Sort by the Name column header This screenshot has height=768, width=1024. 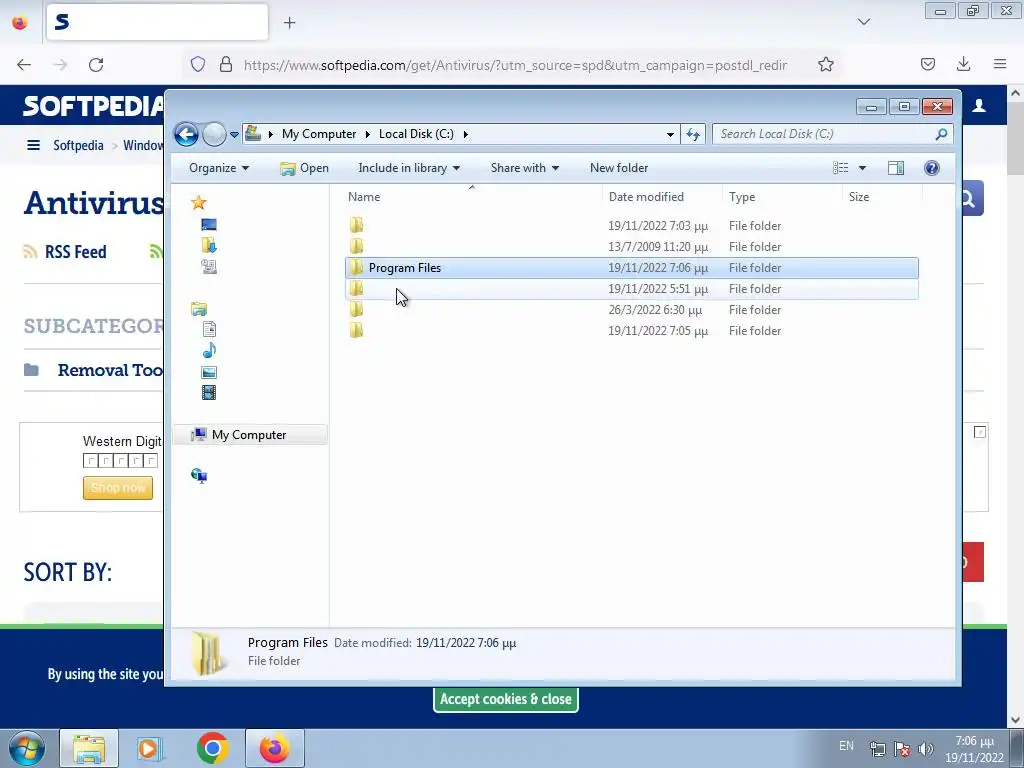[472, 197]
